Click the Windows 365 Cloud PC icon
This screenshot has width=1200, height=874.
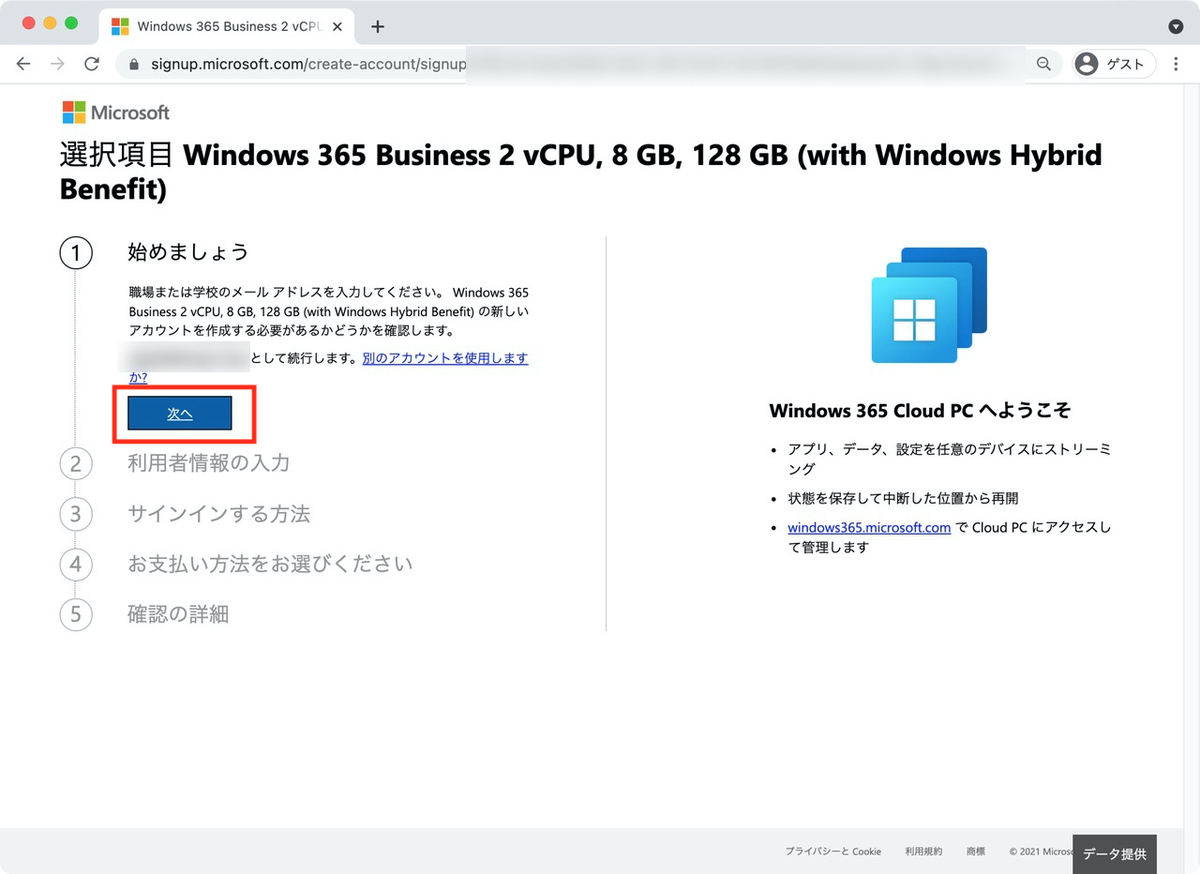point(929,305)
